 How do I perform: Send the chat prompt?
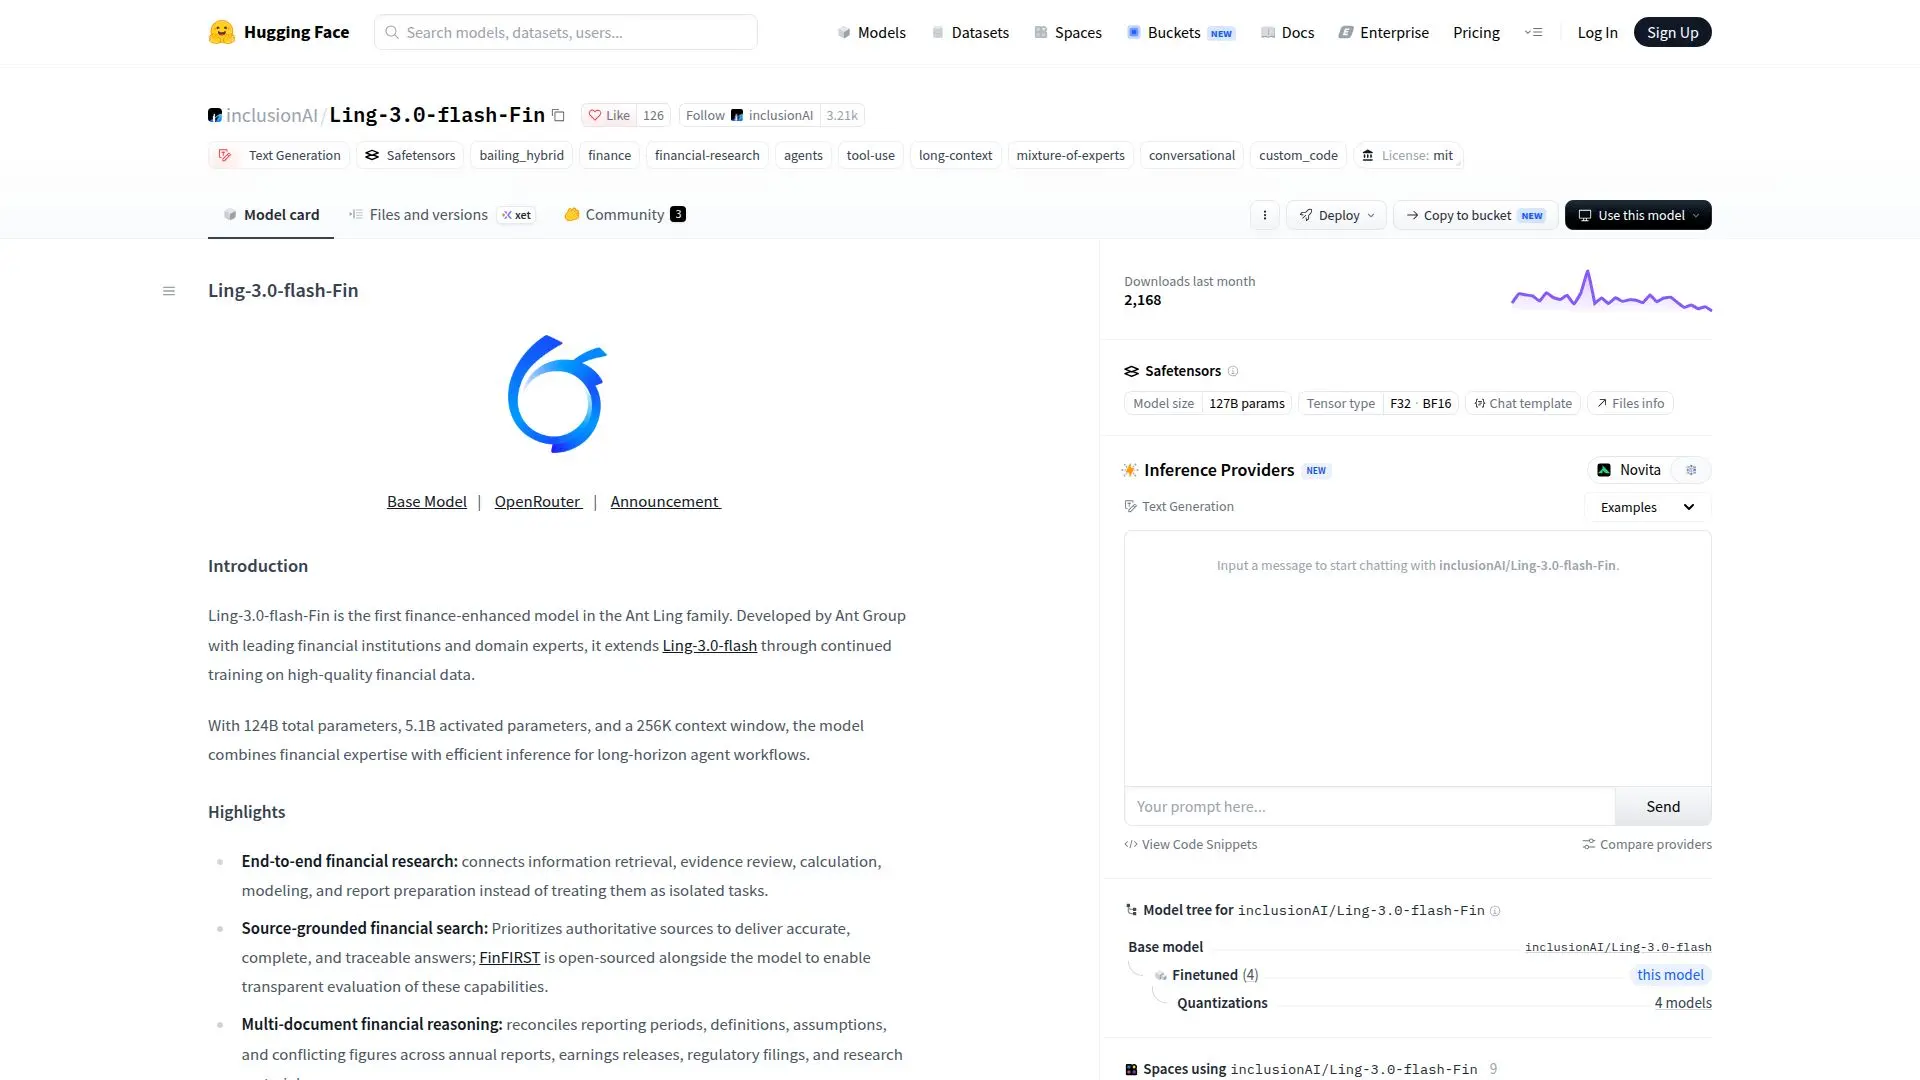(x=1663, y=806)
